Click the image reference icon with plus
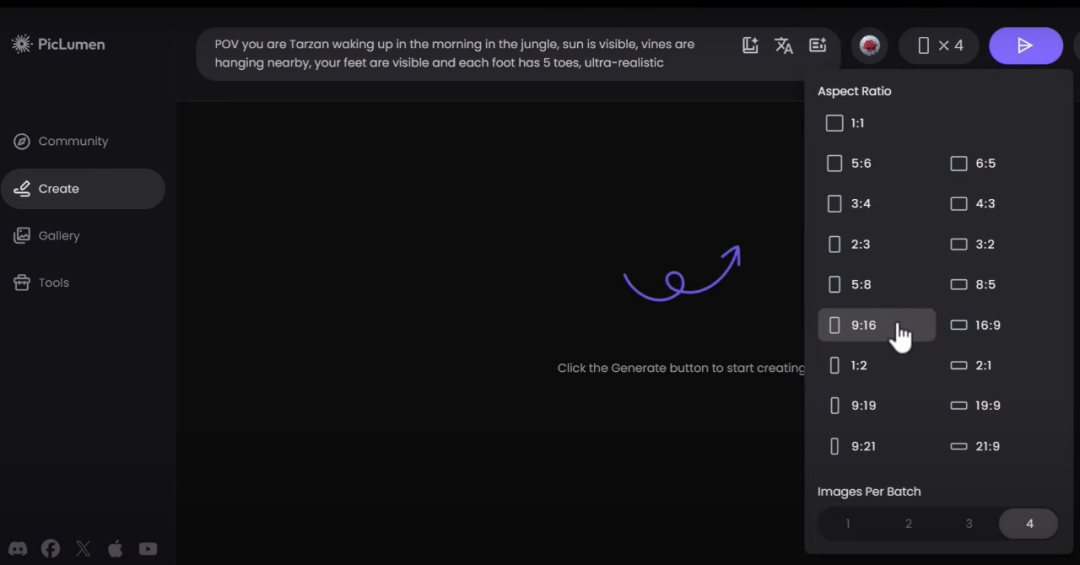 pyautogui.click(x=751, y=45)
